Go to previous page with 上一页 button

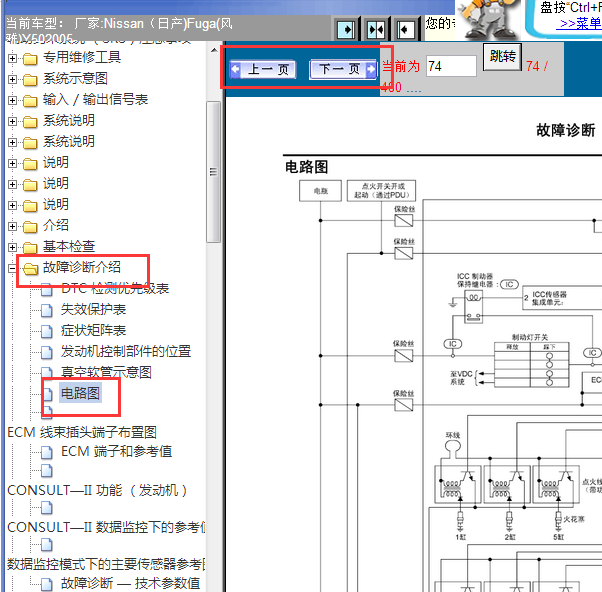pos(263,69)
